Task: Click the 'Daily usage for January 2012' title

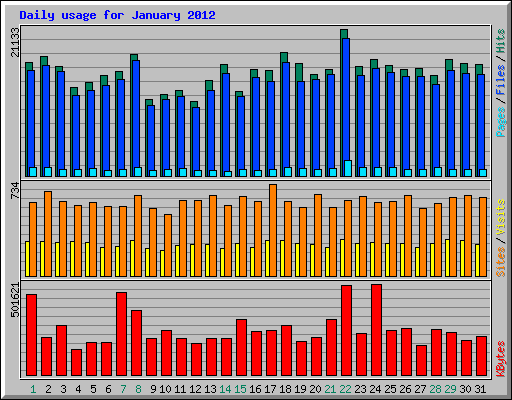Action: (117, 15)
